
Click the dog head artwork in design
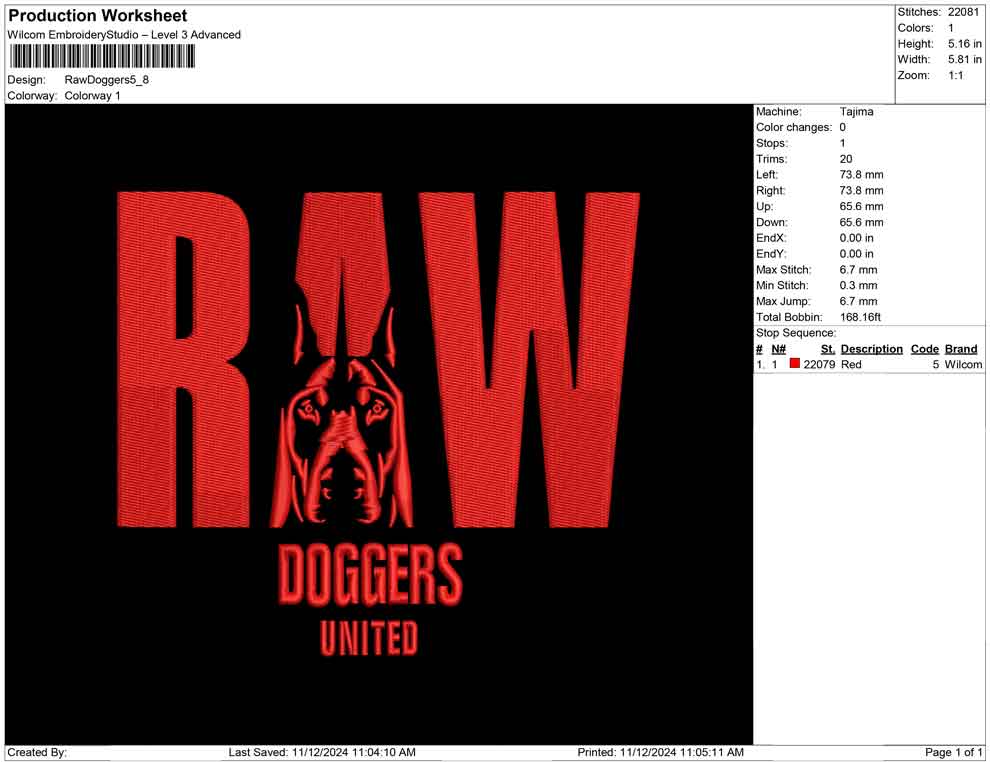point(342,417)
